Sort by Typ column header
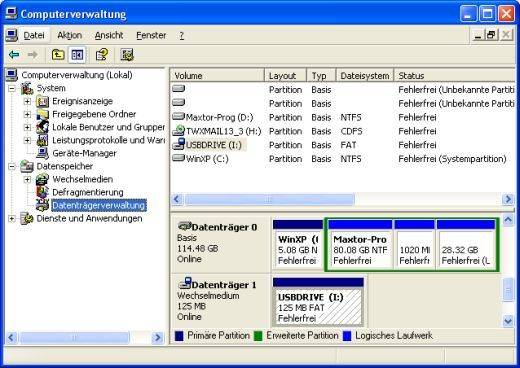 point(322,76)
